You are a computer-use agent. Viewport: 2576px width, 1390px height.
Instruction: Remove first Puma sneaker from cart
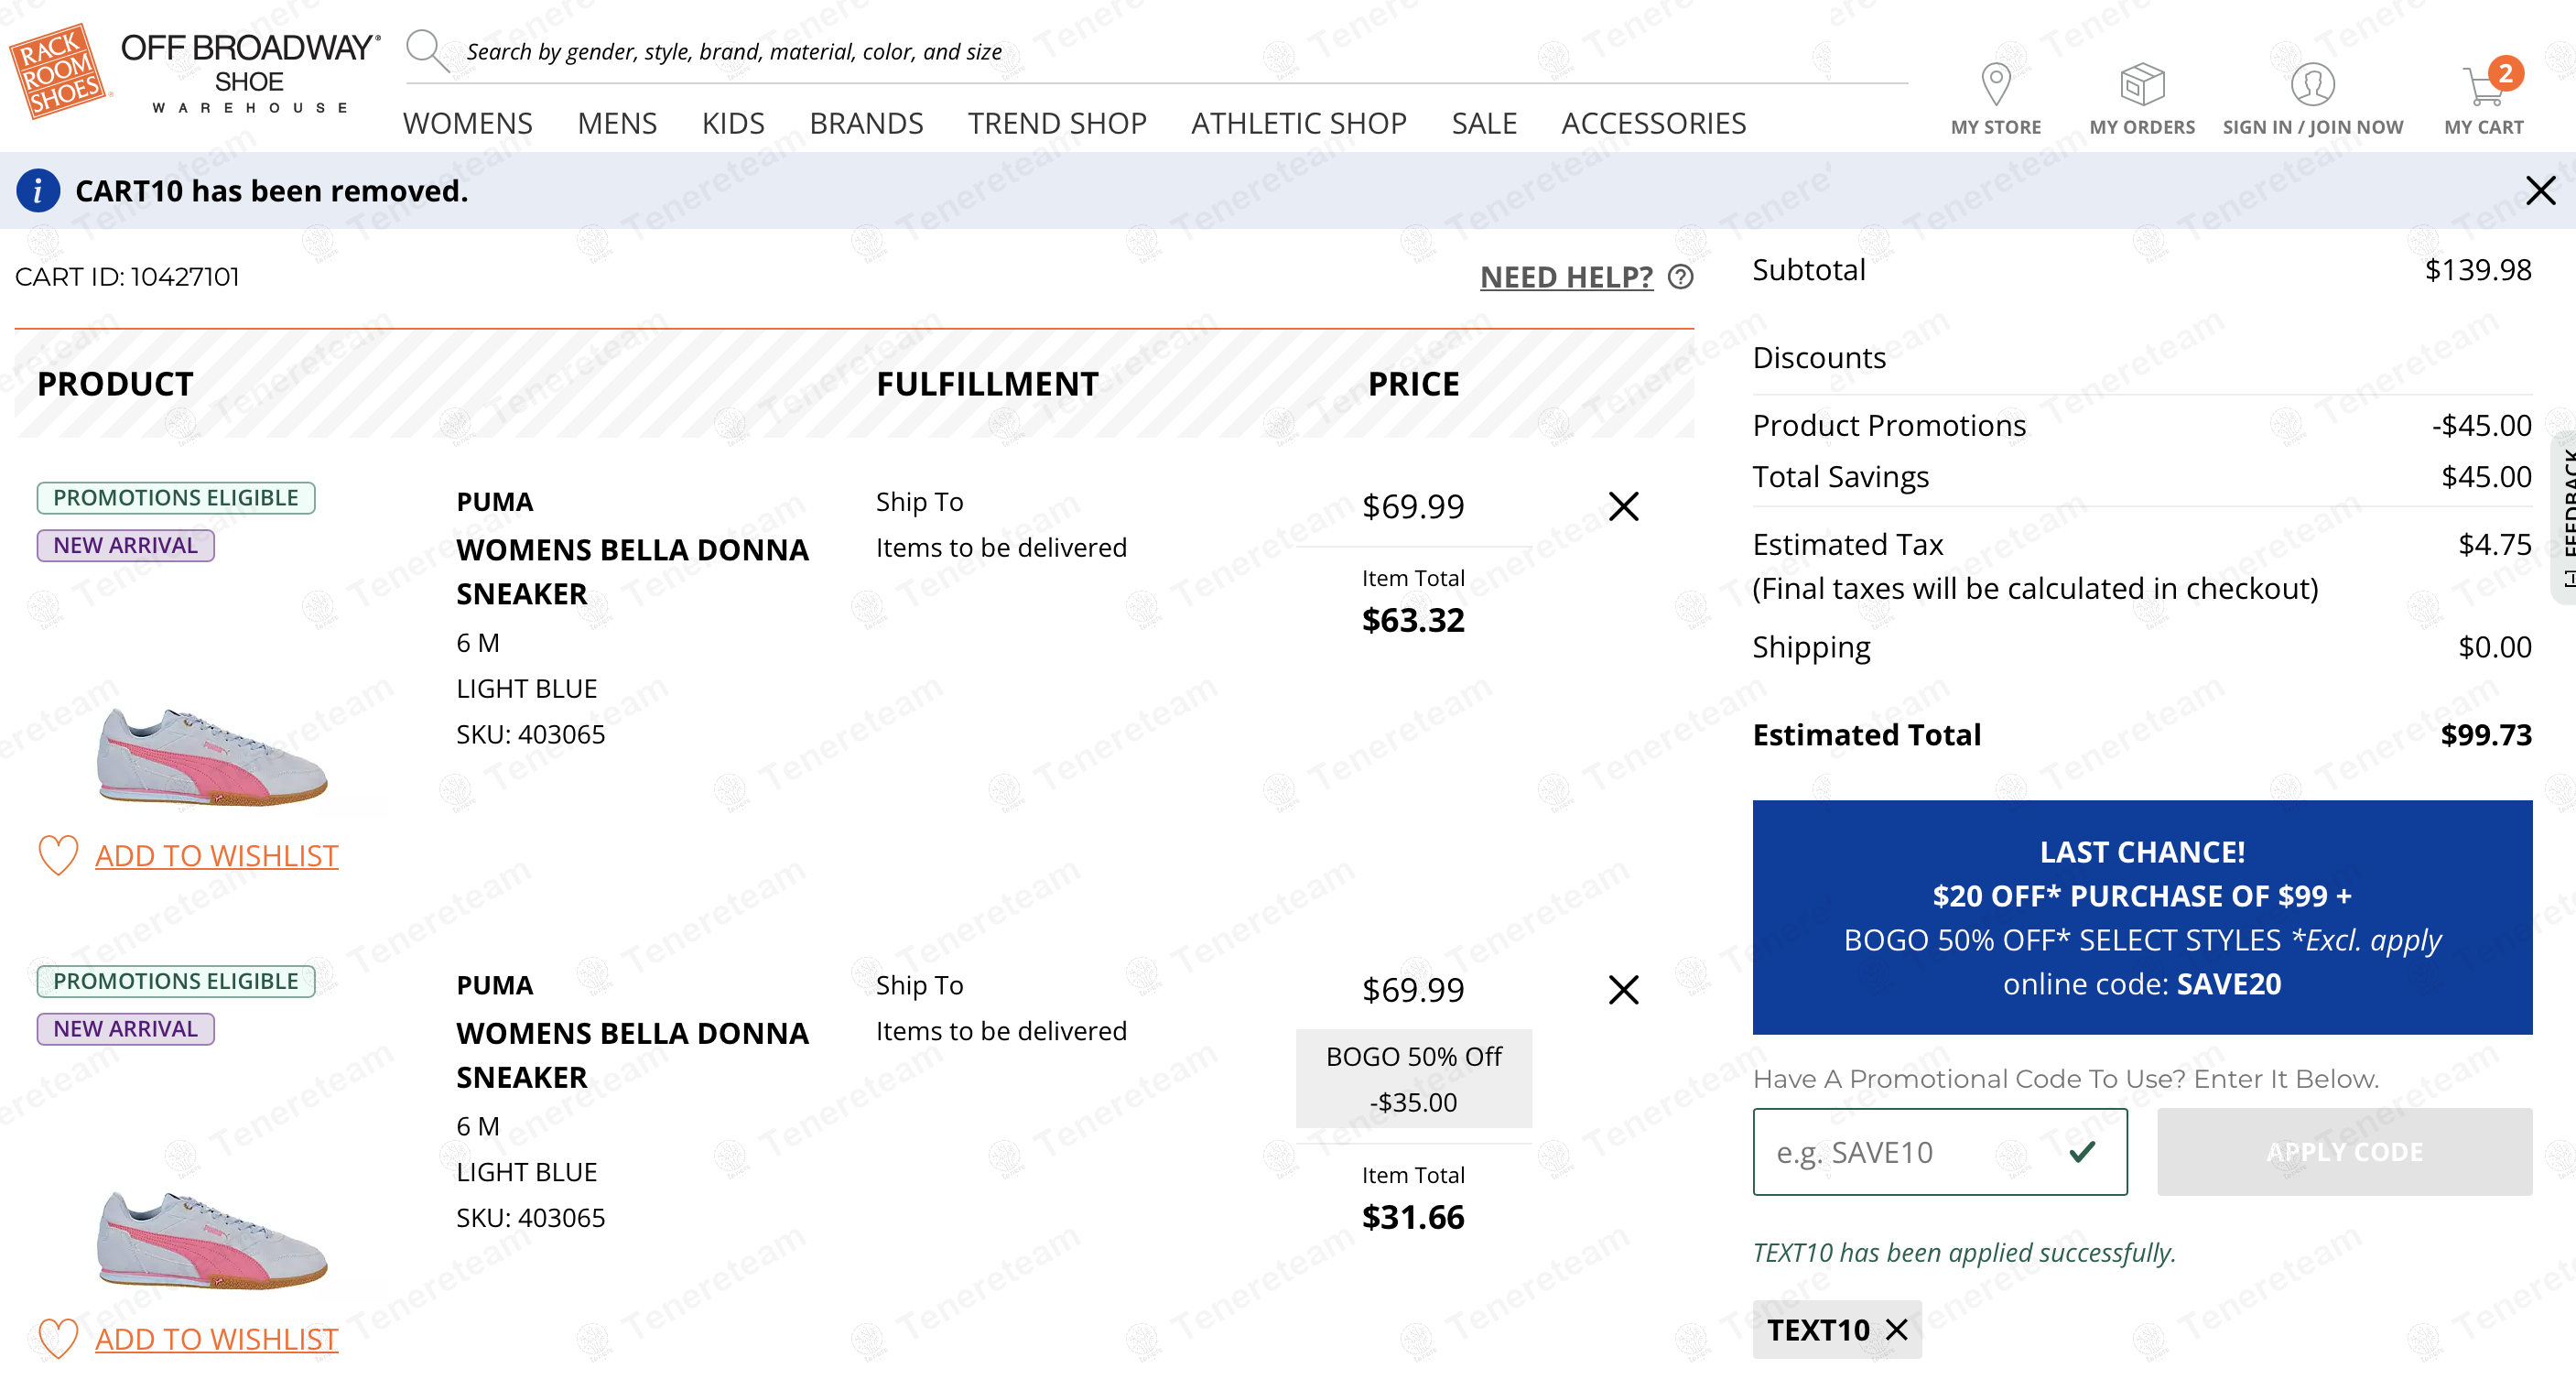pos(1623,506)
